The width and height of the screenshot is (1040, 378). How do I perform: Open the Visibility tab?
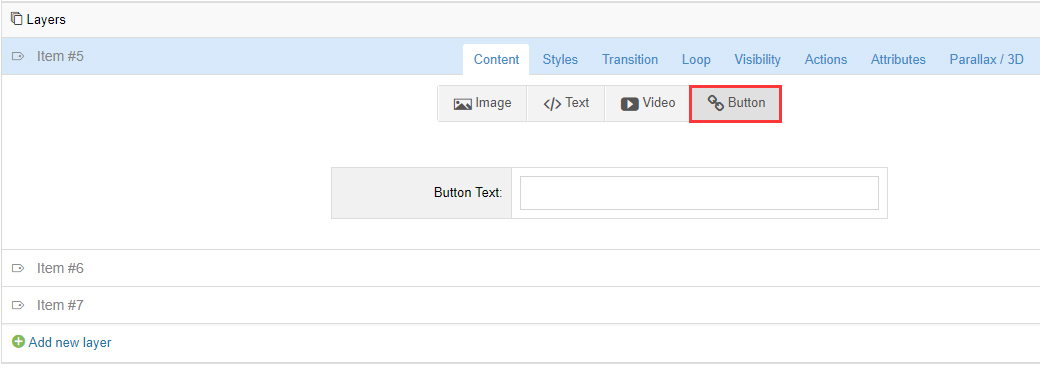coord(757,60)
